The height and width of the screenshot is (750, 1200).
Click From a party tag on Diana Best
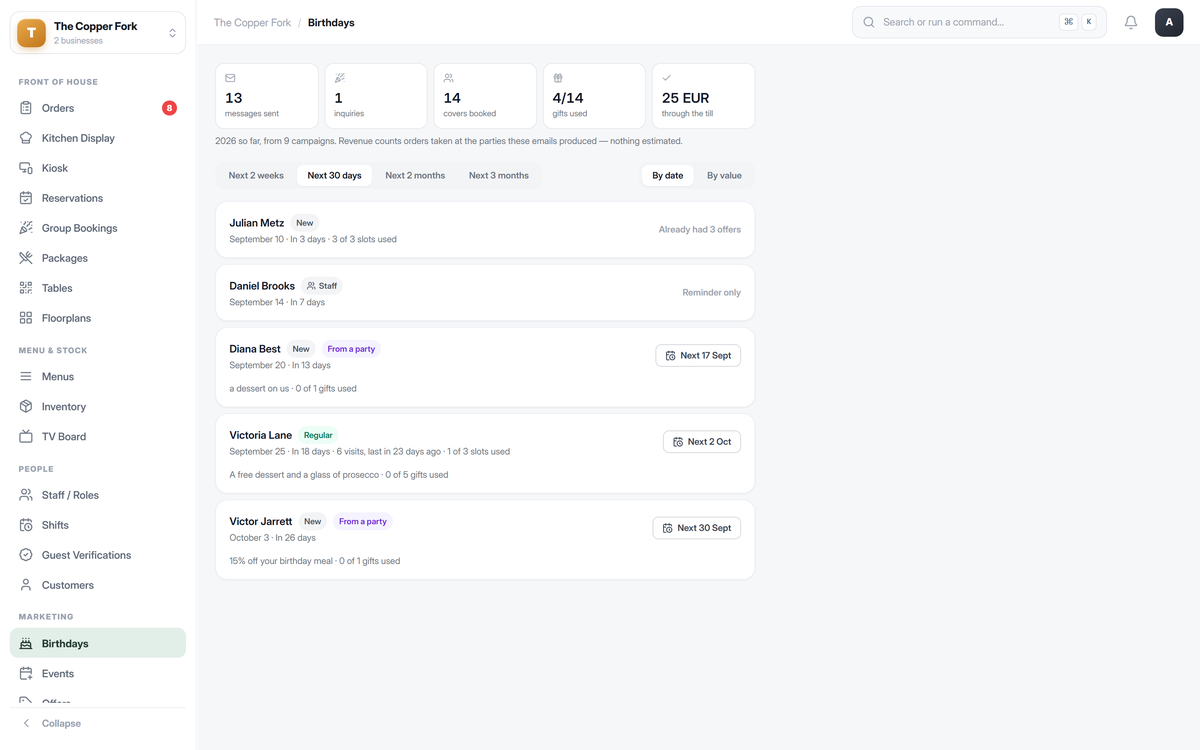coord(351,349)
